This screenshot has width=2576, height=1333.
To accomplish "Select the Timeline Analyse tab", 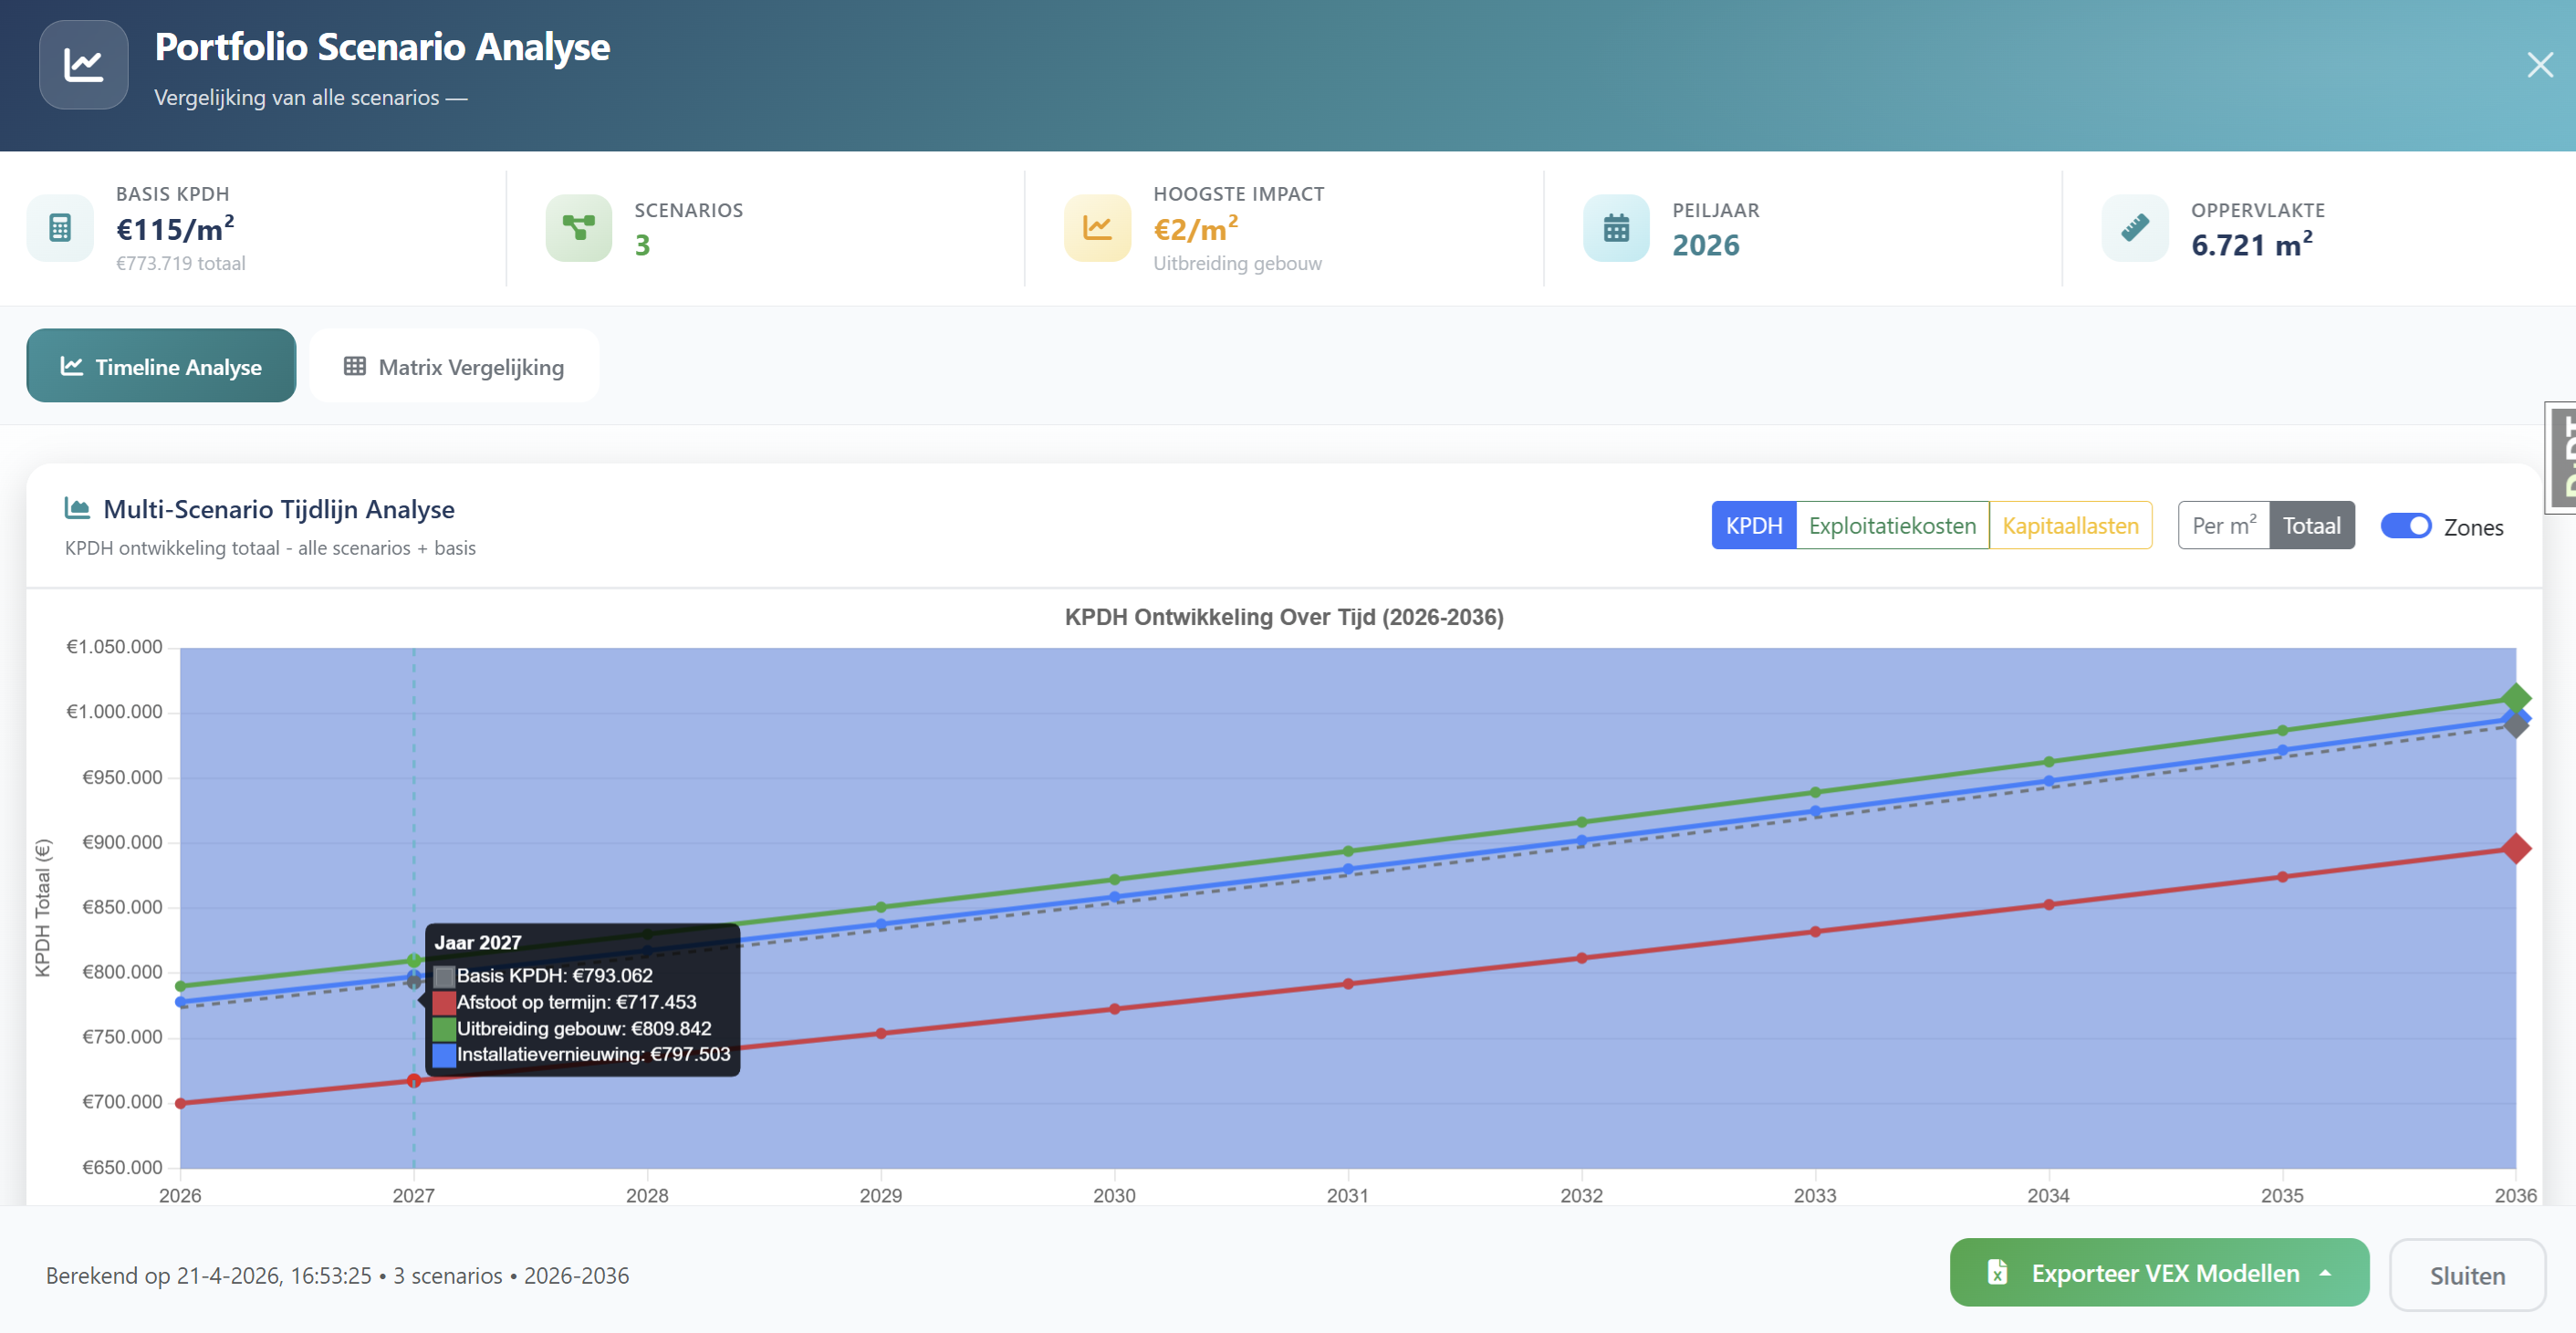I will coord(160,365).
